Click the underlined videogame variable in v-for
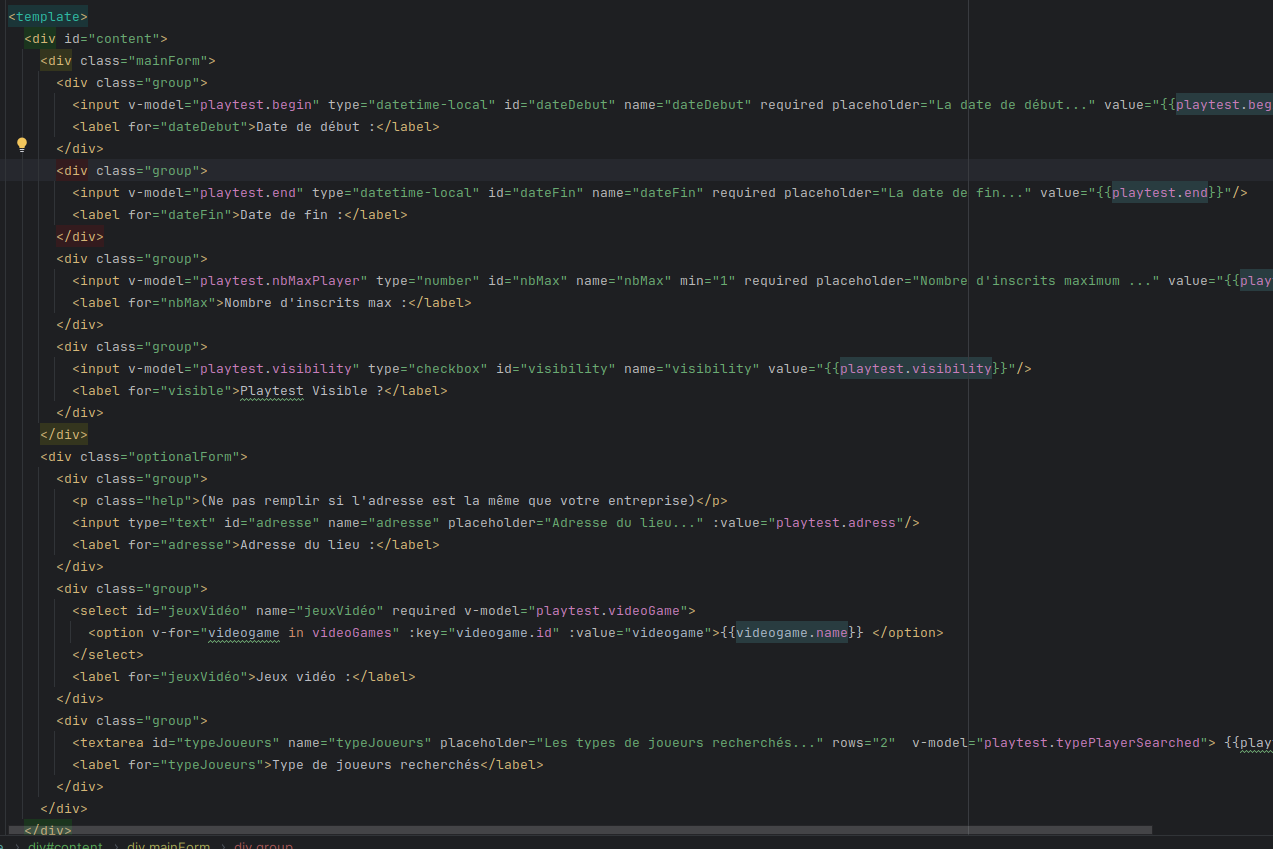The image size is (1273, 849). coord(243,632)
